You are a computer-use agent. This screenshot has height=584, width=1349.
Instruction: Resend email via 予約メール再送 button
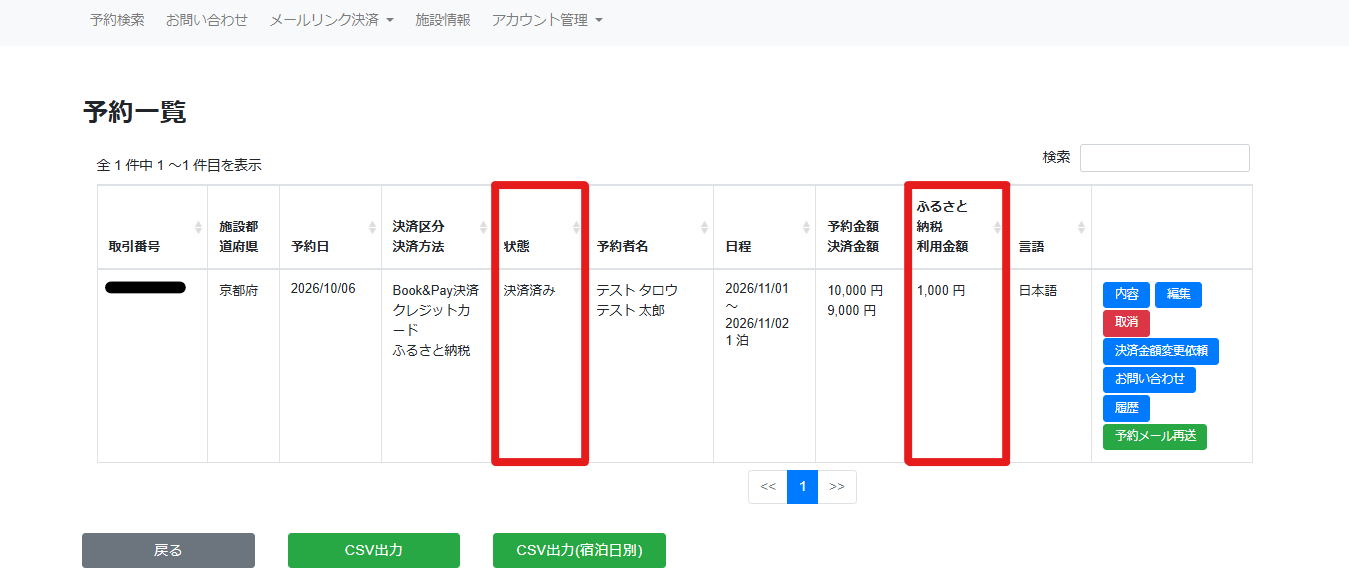click(x=1155, y=437)
